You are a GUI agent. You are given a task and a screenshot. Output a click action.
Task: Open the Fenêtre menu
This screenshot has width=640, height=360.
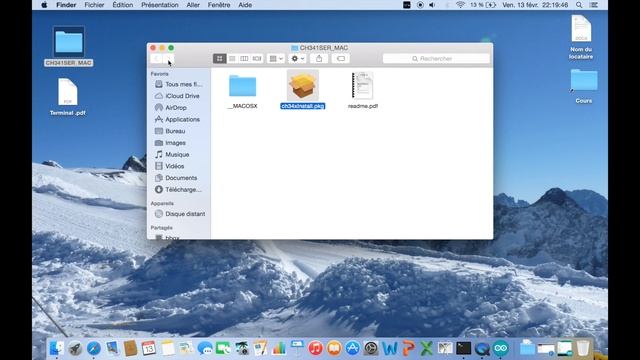pos(219,5)
